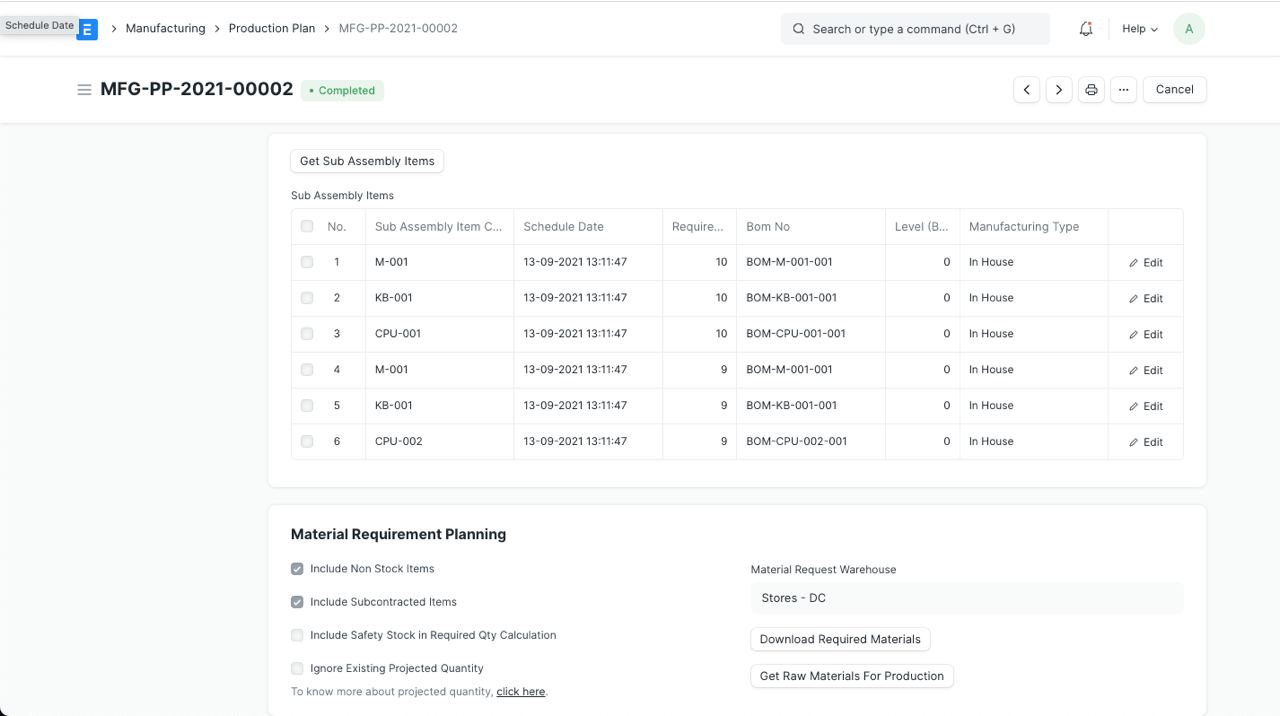Focus the search command bar

tap(915, 29)
